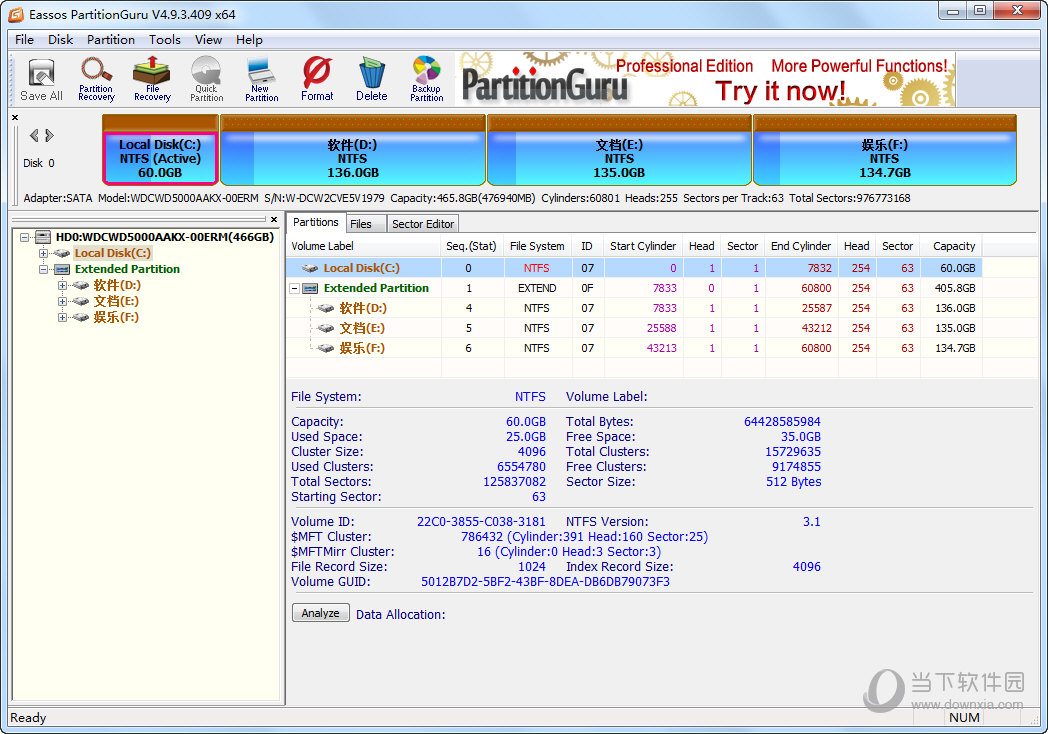
Task: Click the Volume ID value 22C0-3855-C038-3181
Action: [481, 521]
